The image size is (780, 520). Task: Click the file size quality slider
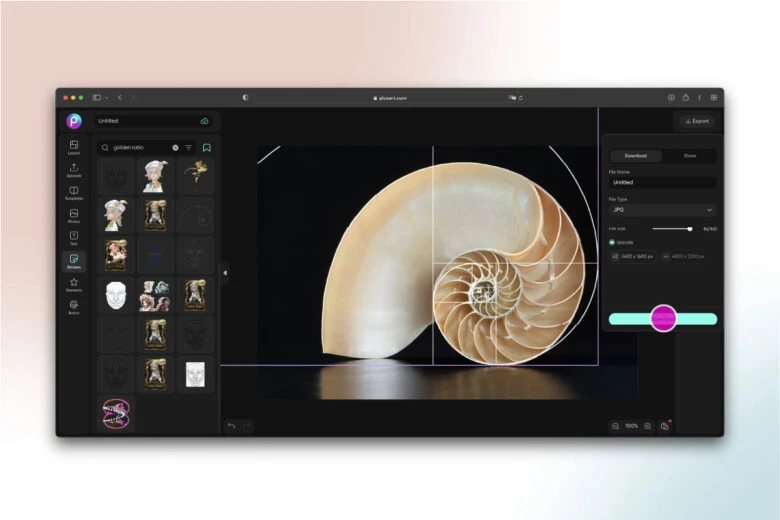click(x=672, y=229)
